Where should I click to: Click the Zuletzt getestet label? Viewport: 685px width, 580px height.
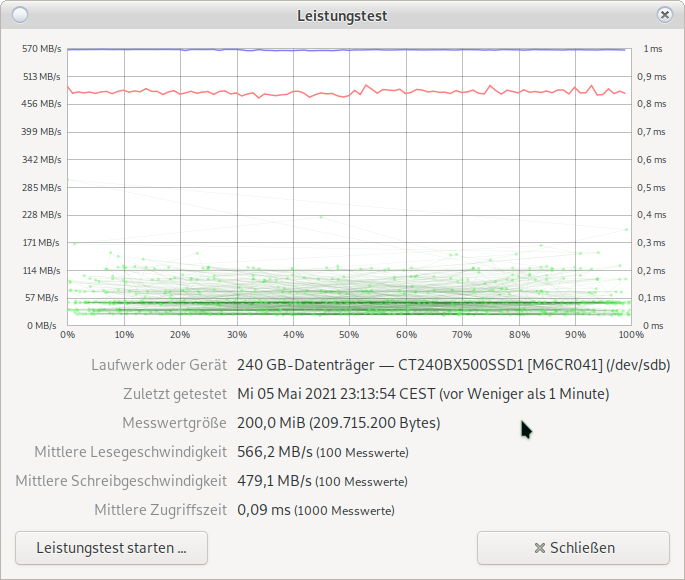pos(175,394)
